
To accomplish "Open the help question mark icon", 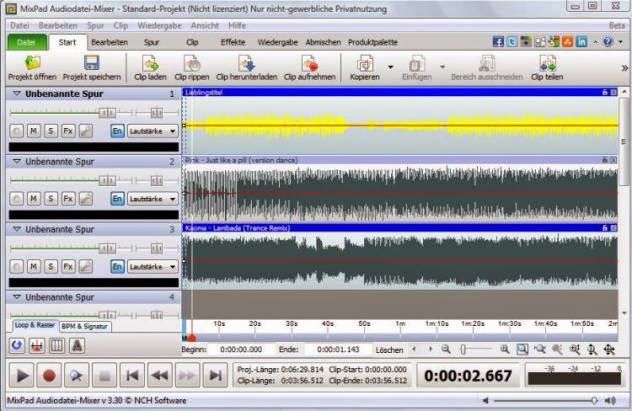I will [608, 42].
